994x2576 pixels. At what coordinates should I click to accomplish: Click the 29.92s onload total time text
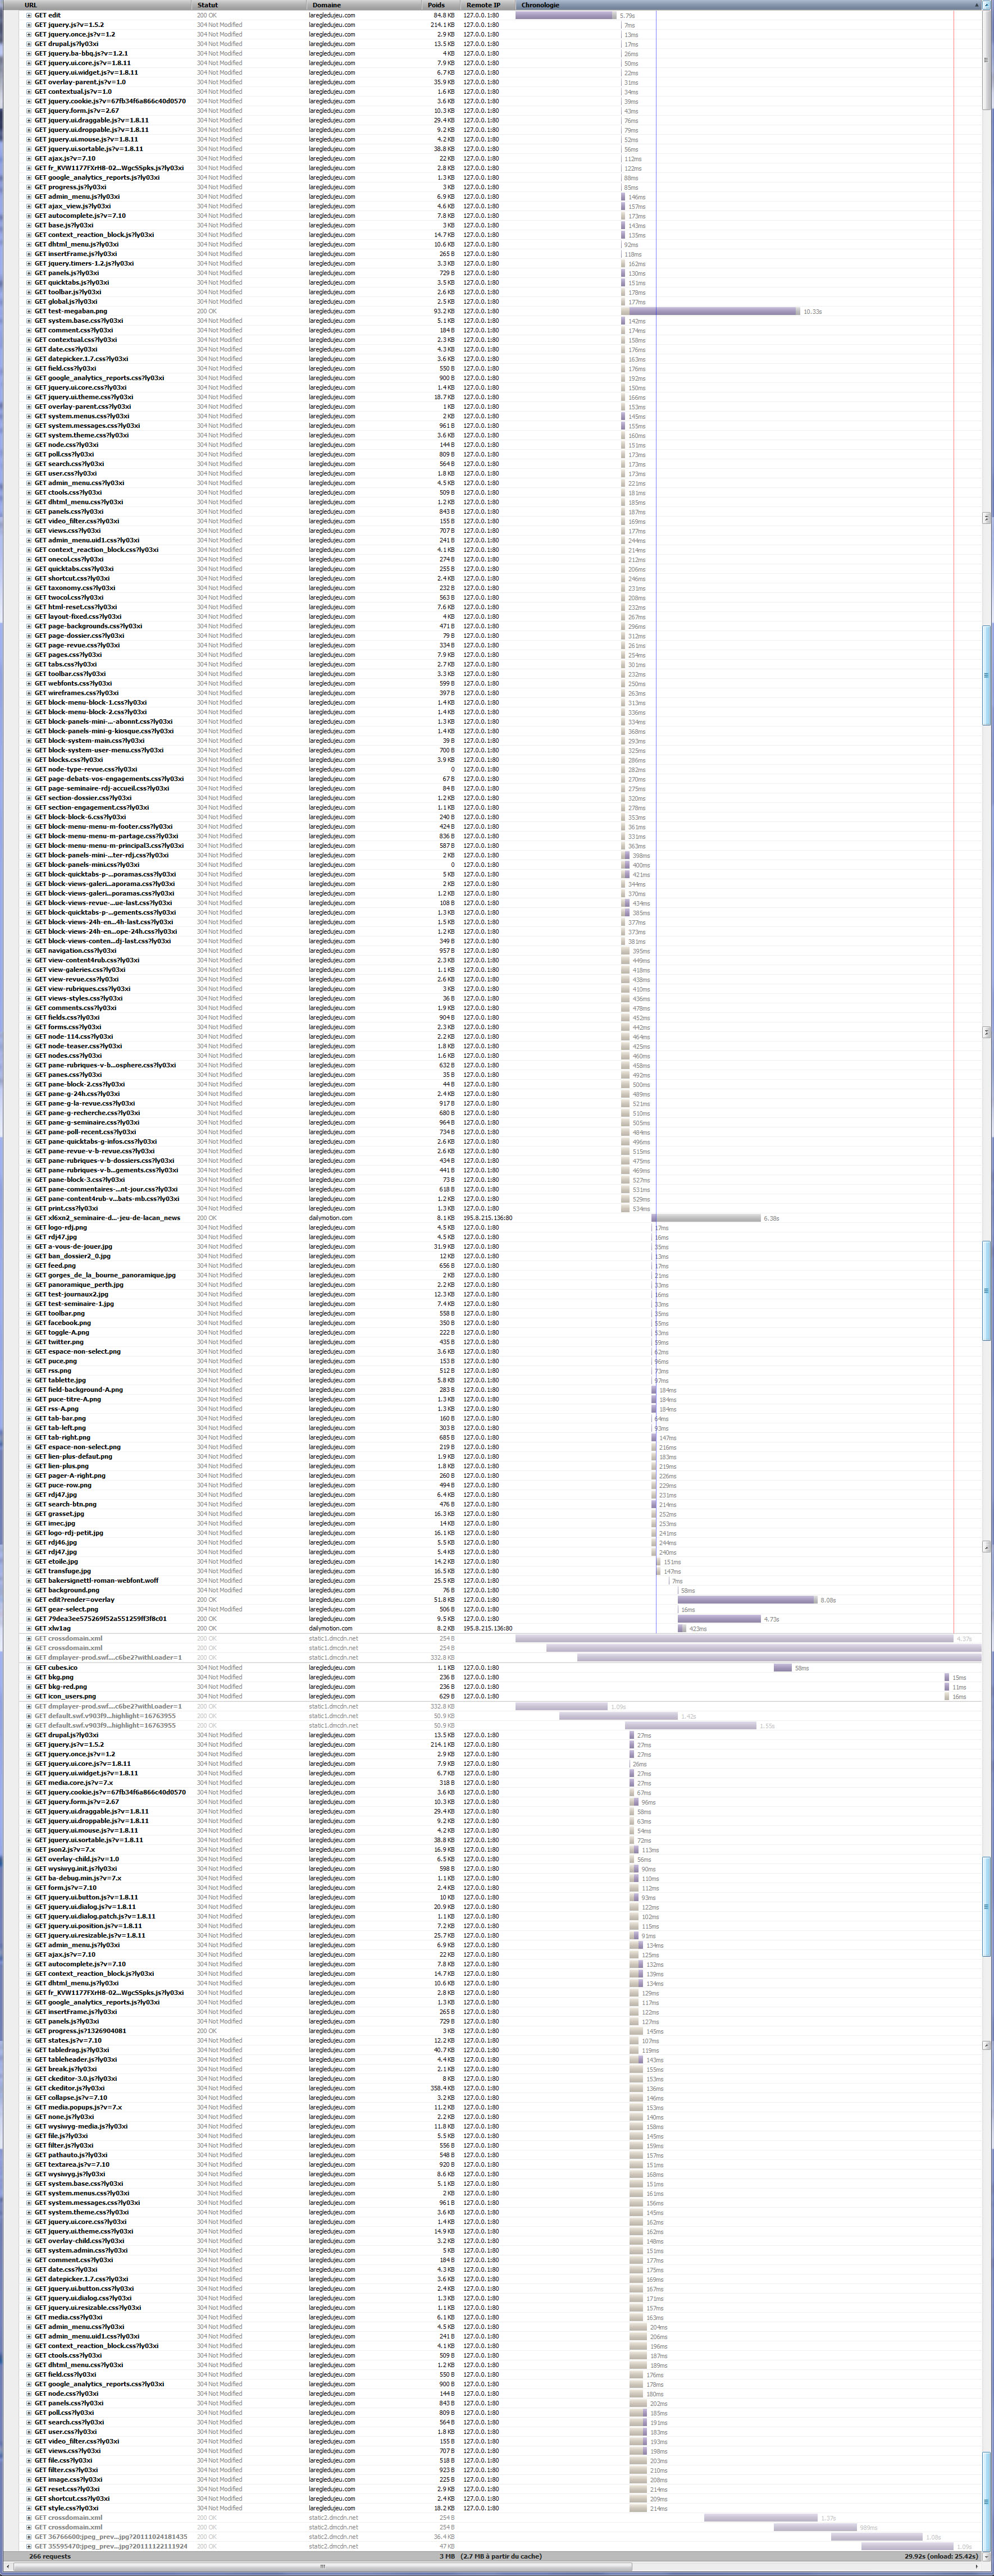(941, 2557)
